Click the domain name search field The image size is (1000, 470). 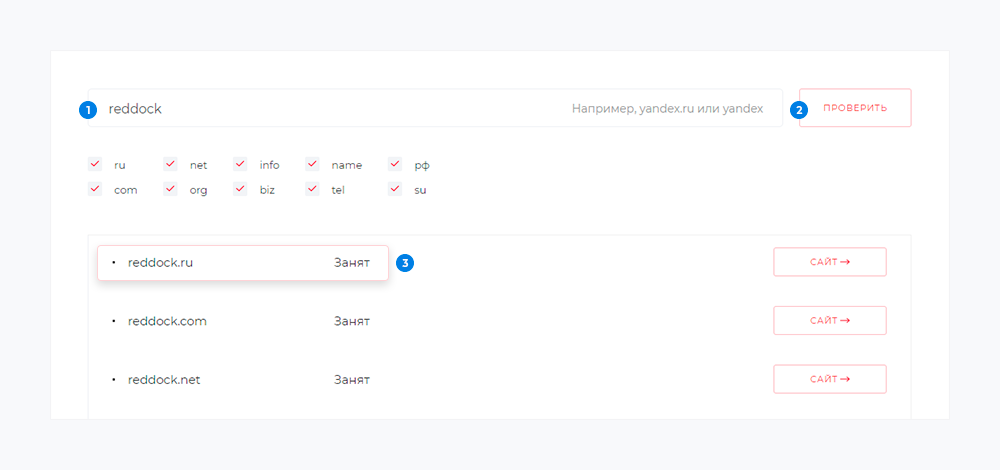point(330,108)
